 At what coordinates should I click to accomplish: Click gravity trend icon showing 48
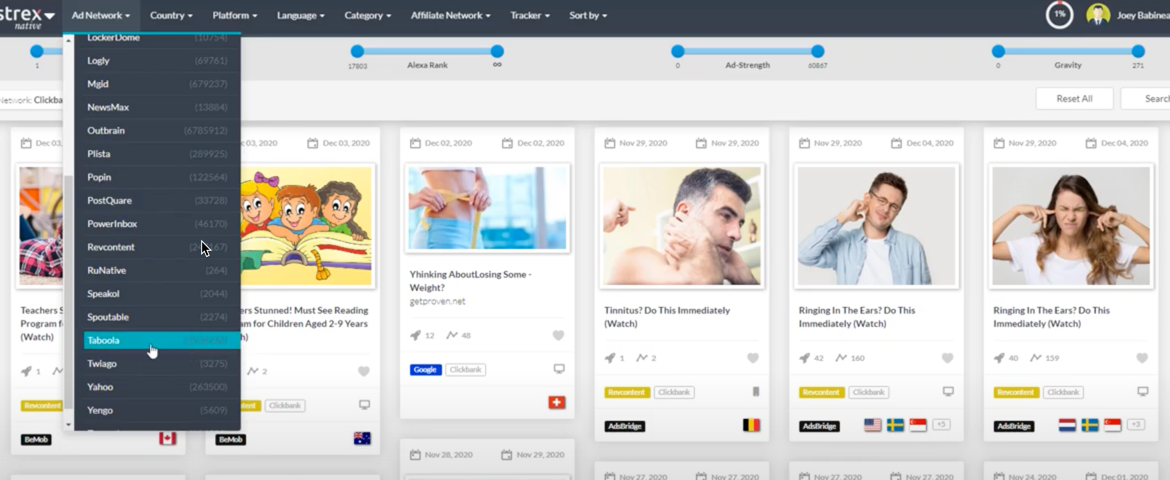click(x=451, y=336)
